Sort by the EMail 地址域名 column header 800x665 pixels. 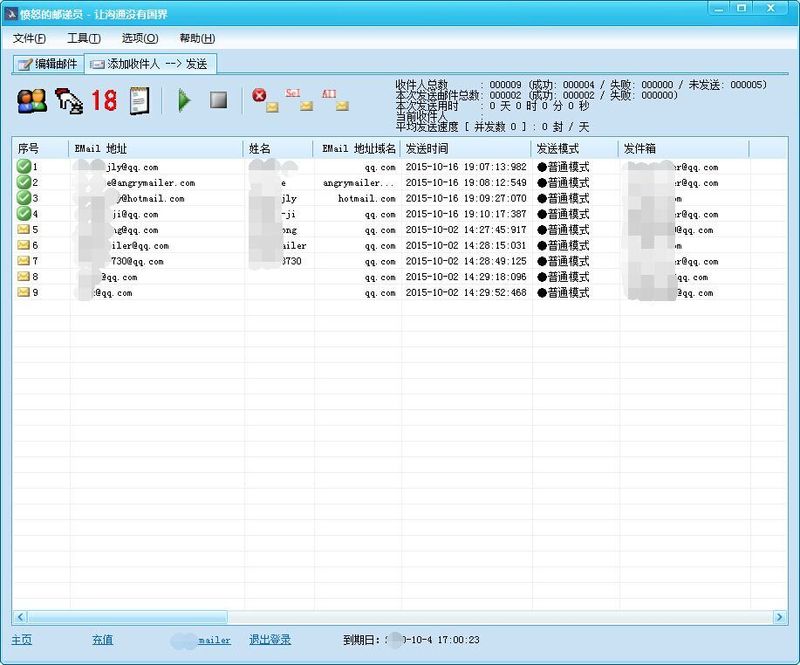point(357,149)
